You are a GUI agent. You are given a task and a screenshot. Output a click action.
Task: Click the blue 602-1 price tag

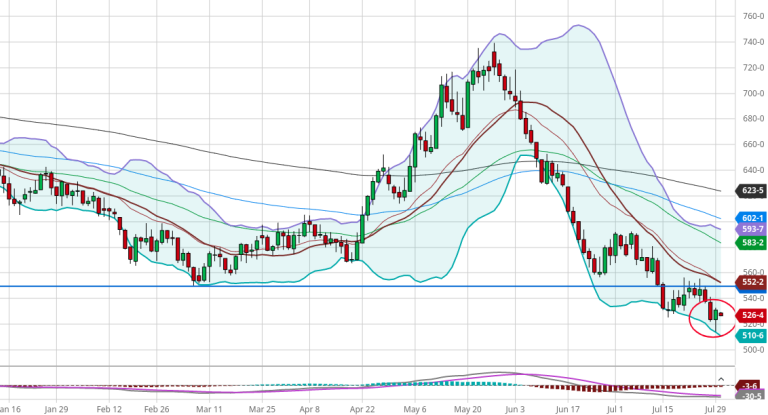[751, 218]
